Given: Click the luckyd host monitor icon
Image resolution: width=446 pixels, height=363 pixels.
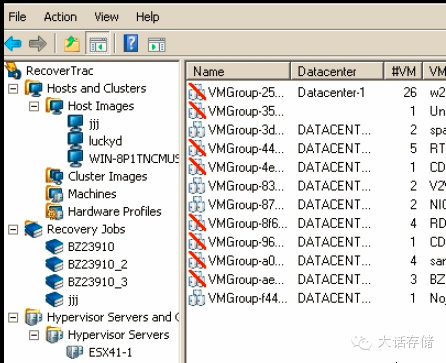Looking at the screenshot, I should 75,141.
